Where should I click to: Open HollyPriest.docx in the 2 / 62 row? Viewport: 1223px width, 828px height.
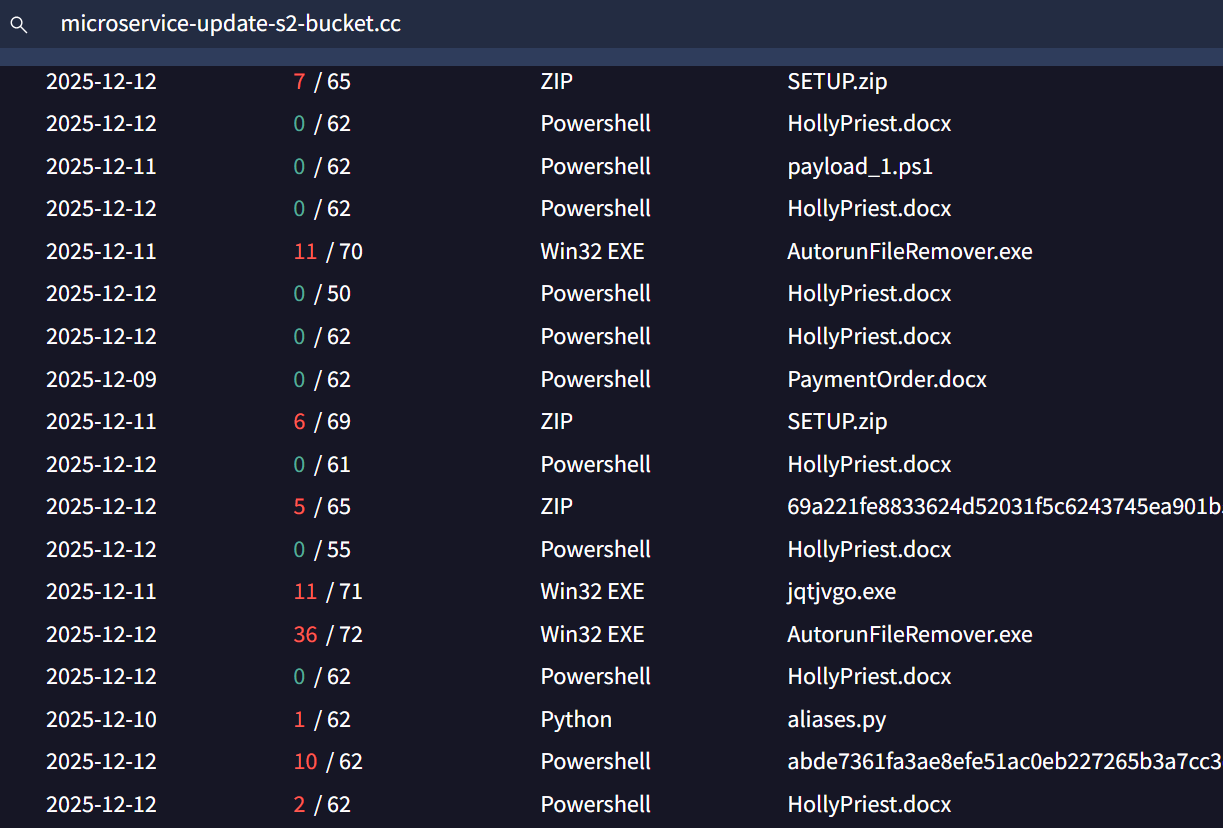click(x=869, y=804)
